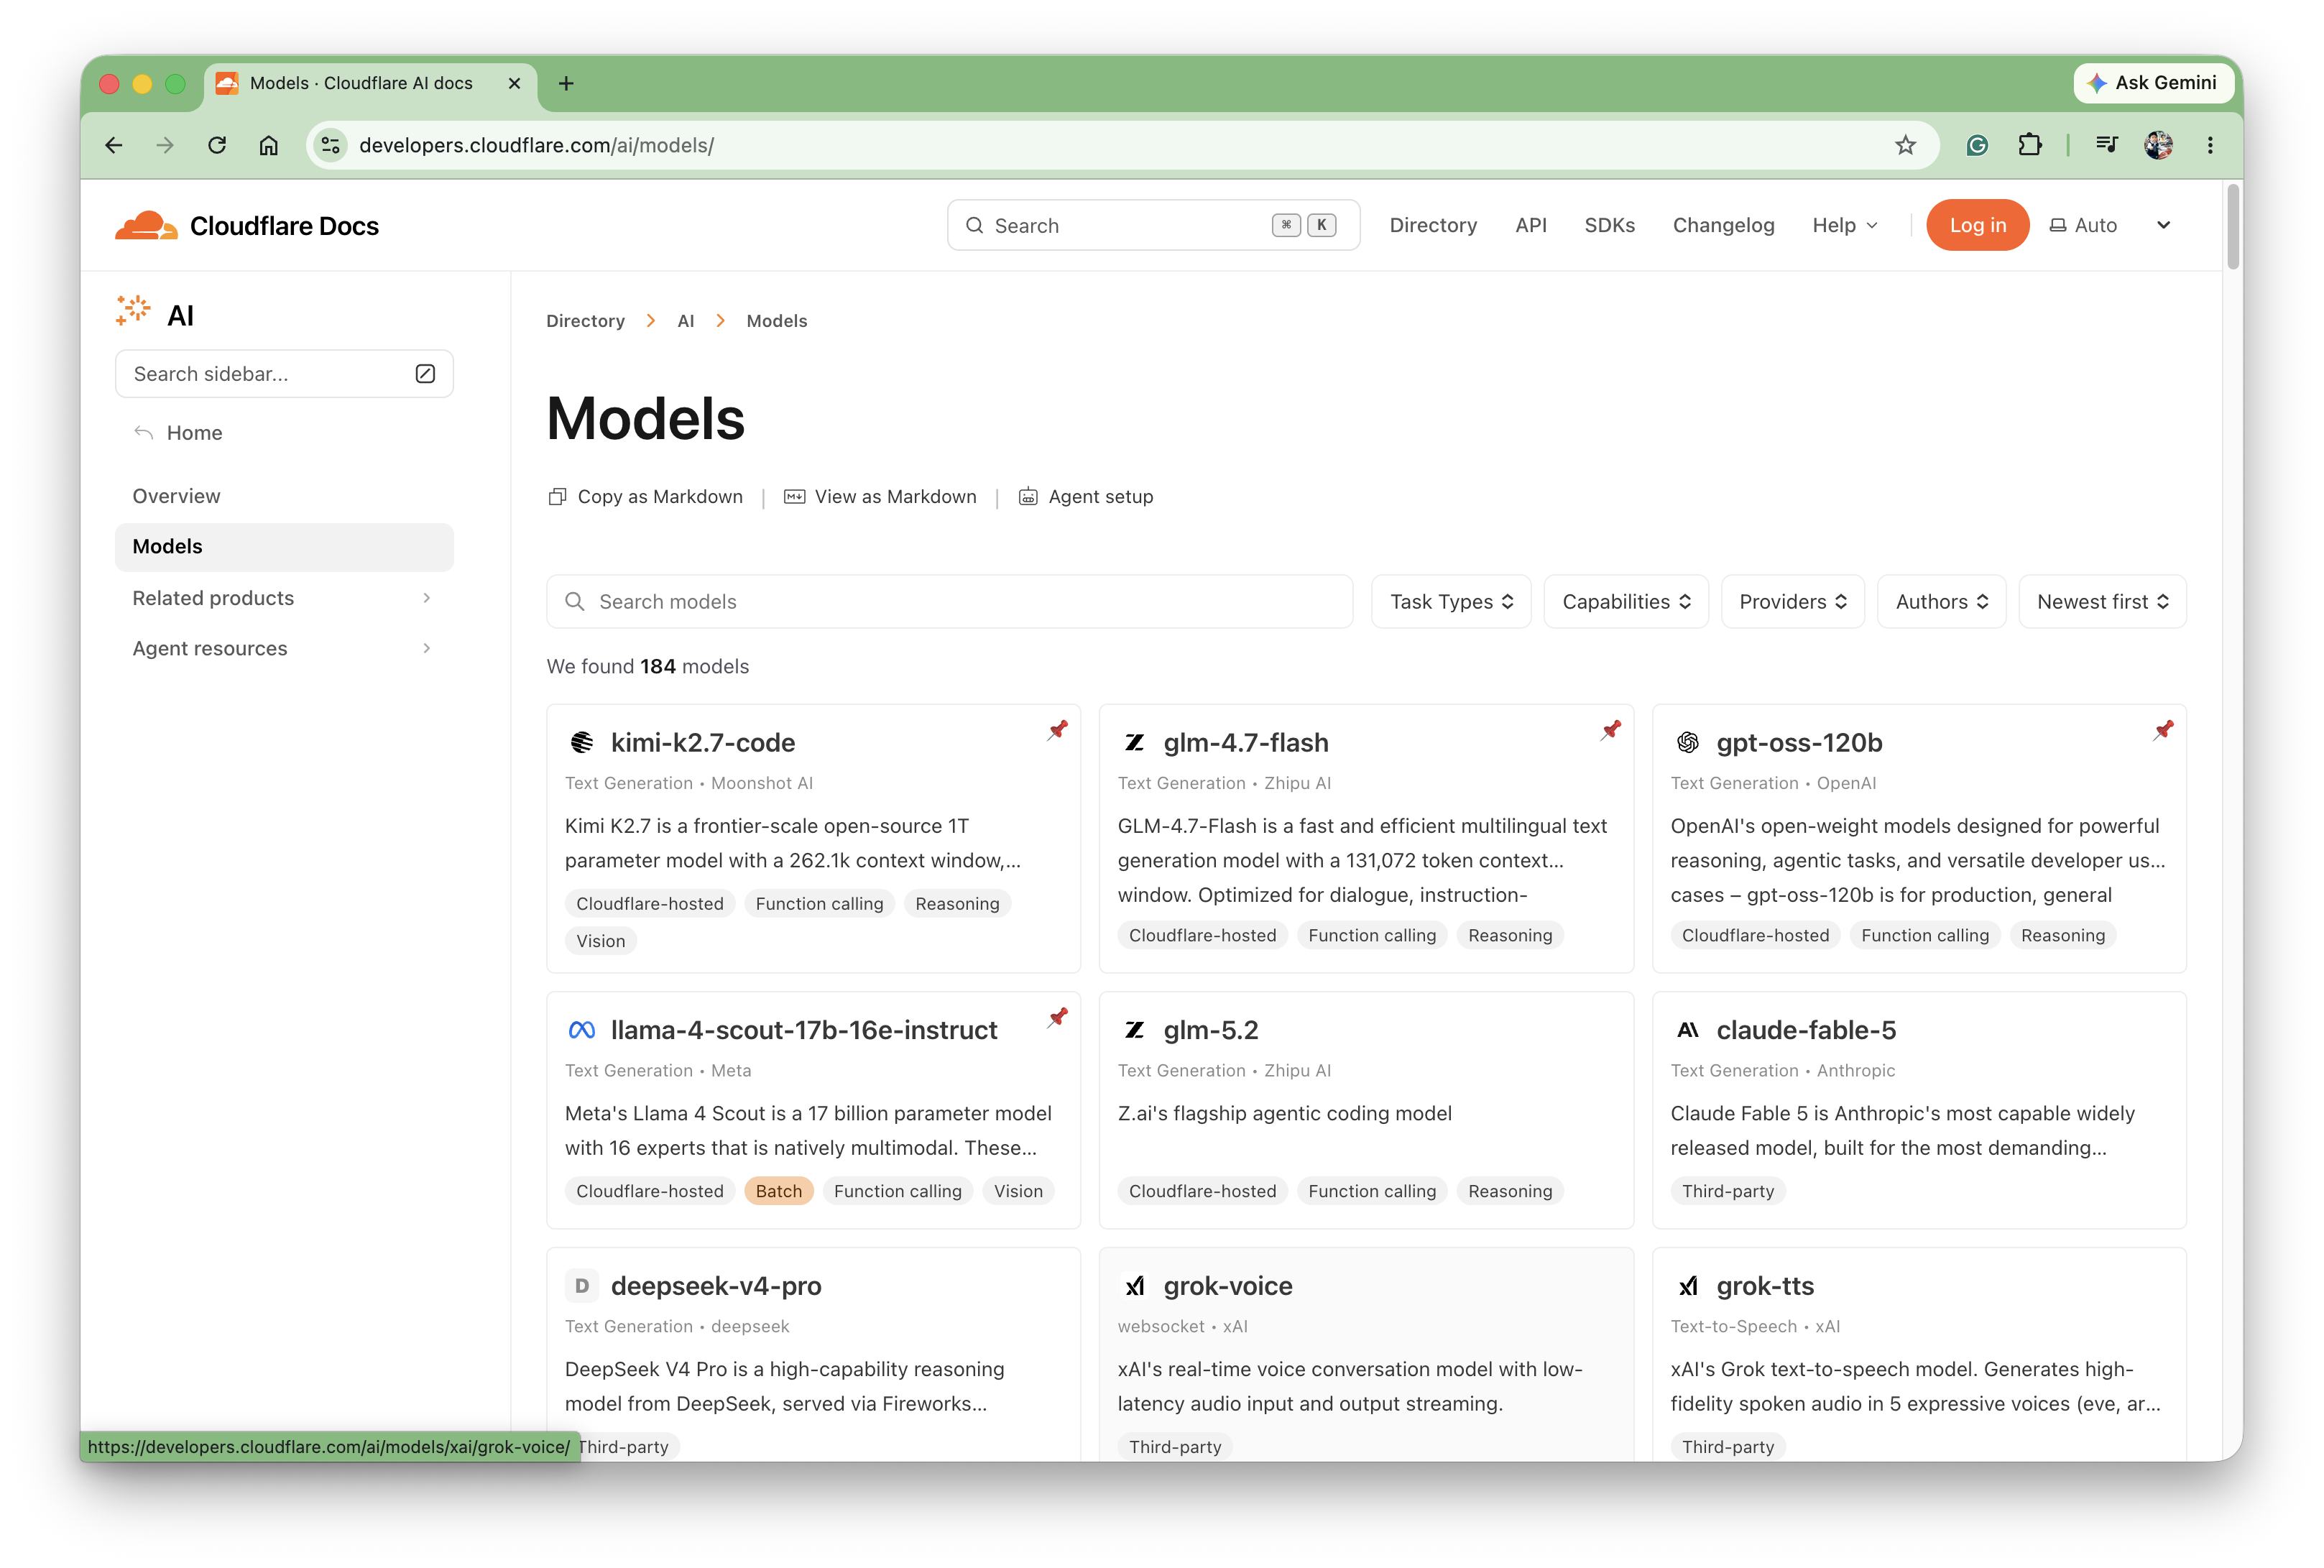Image resolution: width=2324 pixels, height=1568 pixels.
Task: Close the Models Cloudflare AI docs tab
Action: tap(514, 83)
